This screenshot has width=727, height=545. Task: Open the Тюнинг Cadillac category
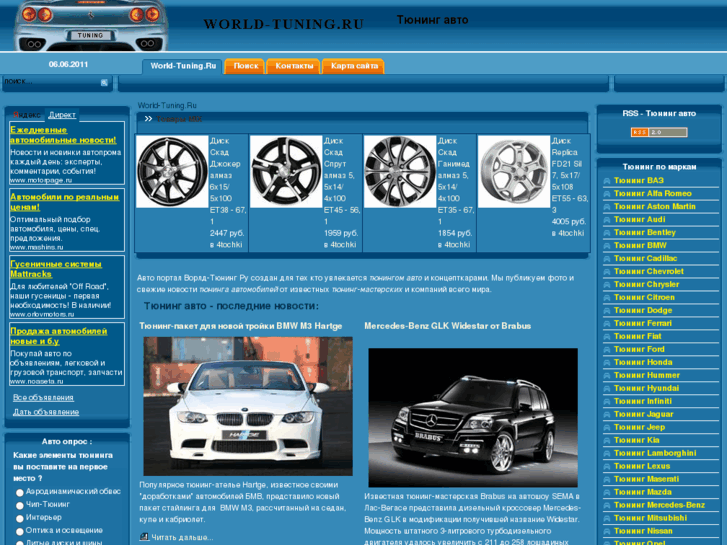(645, 258)
